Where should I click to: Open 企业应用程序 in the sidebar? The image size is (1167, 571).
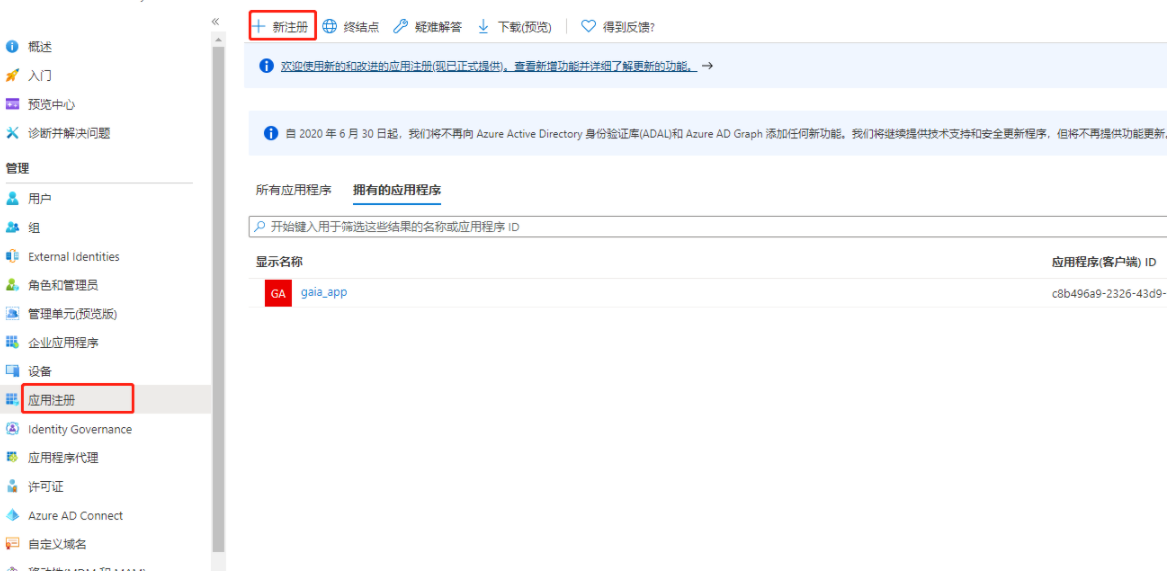pyautogui.click(x=63, y=342)
